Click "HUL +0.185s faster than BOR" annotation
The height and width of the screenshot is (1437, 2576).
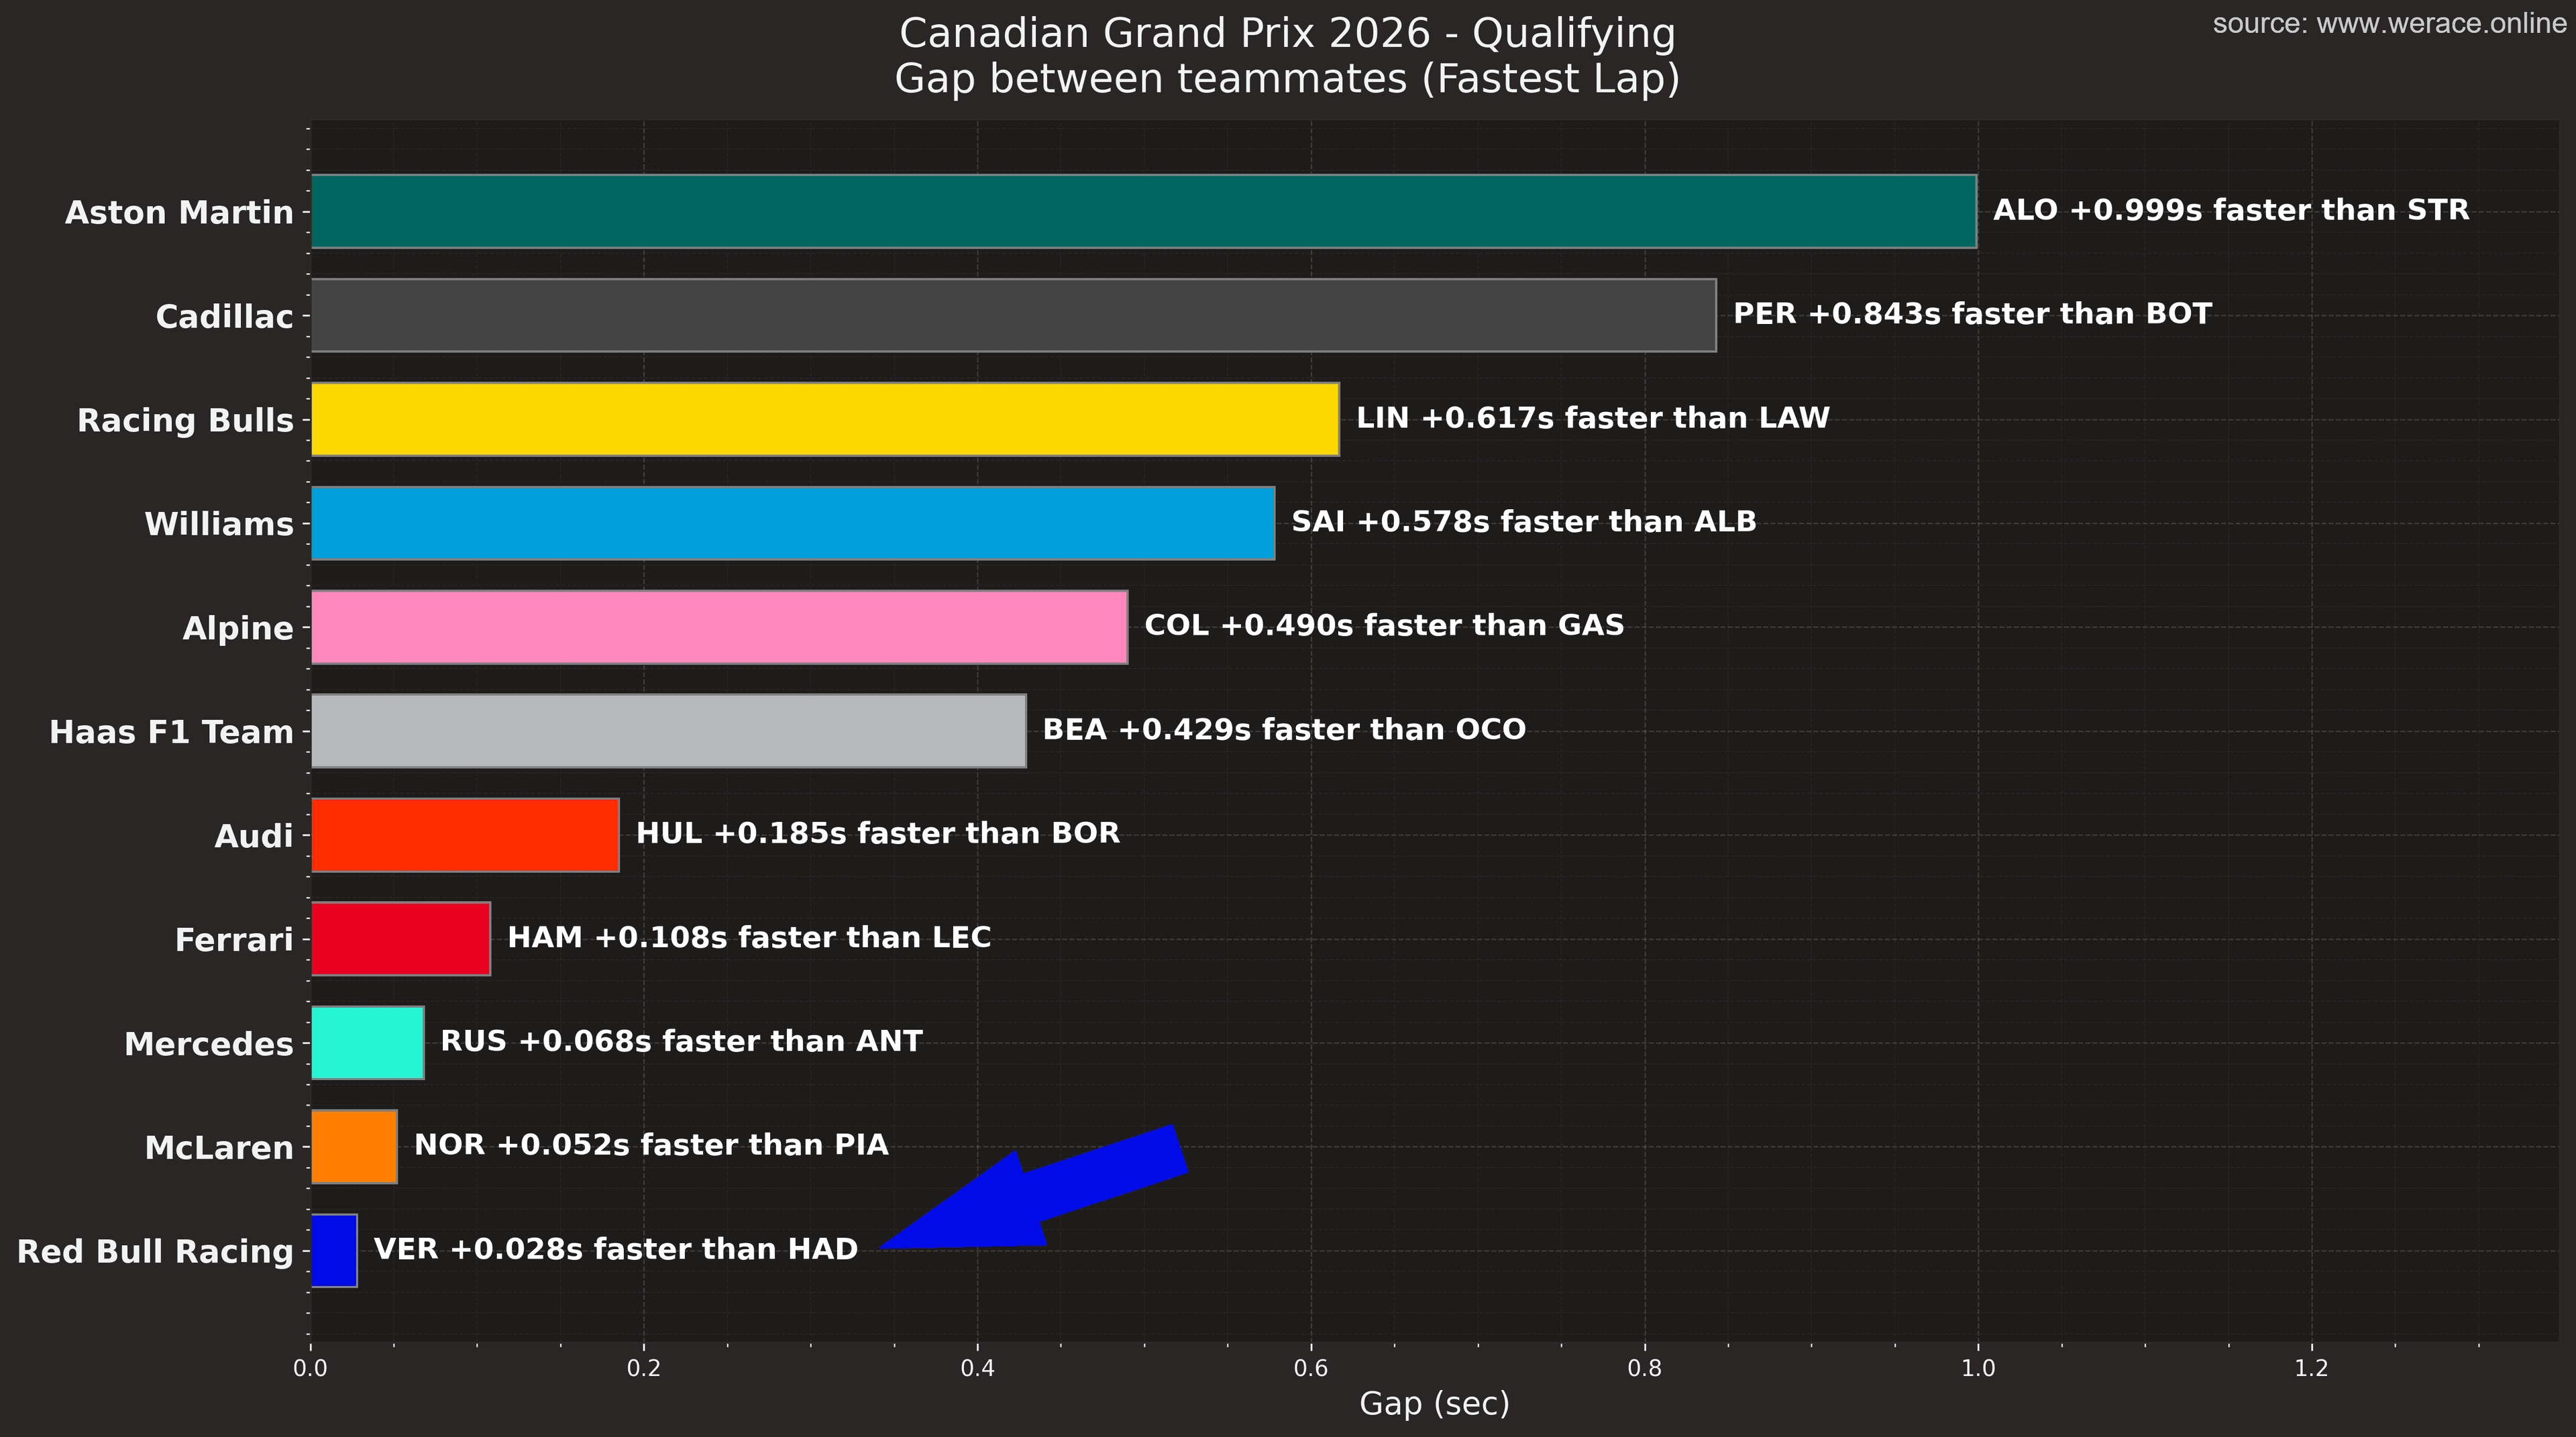tap(878, 834)
